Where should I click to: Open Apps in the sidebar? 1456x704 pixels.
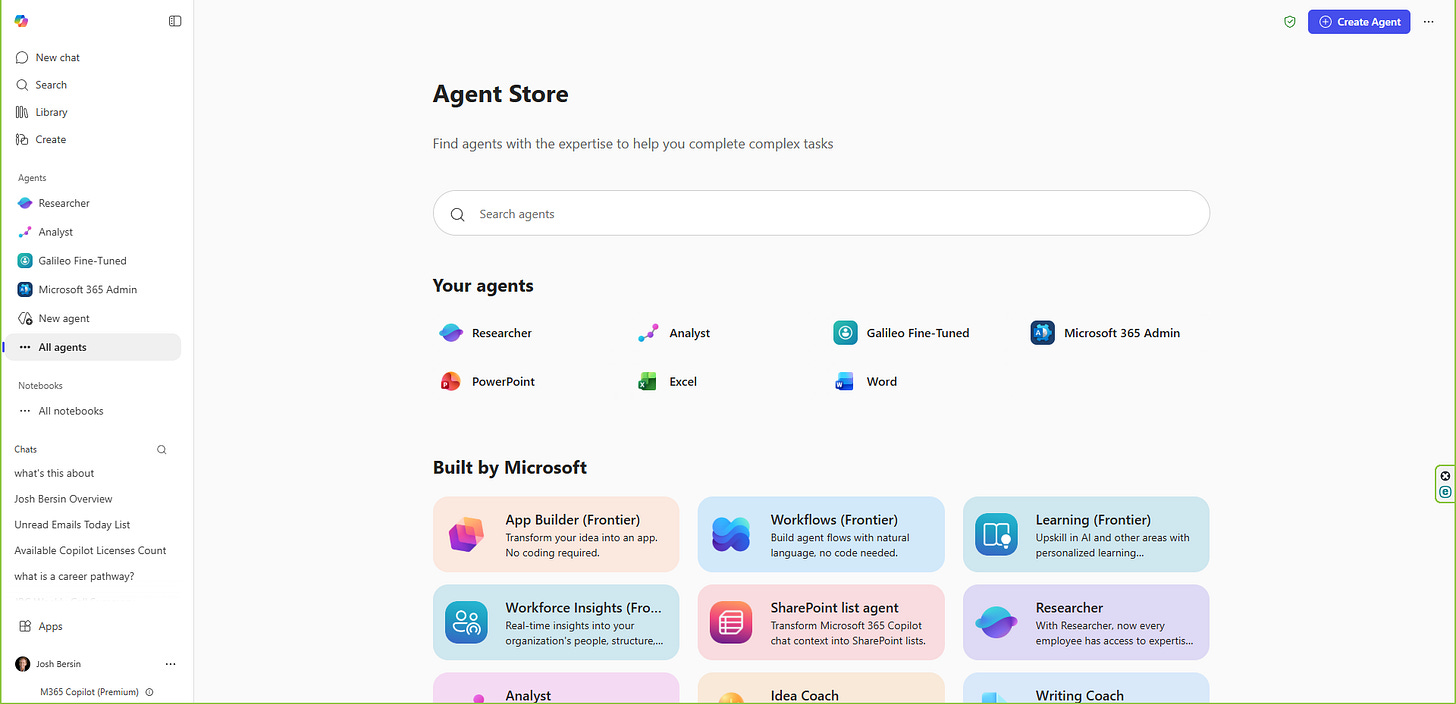41,626
